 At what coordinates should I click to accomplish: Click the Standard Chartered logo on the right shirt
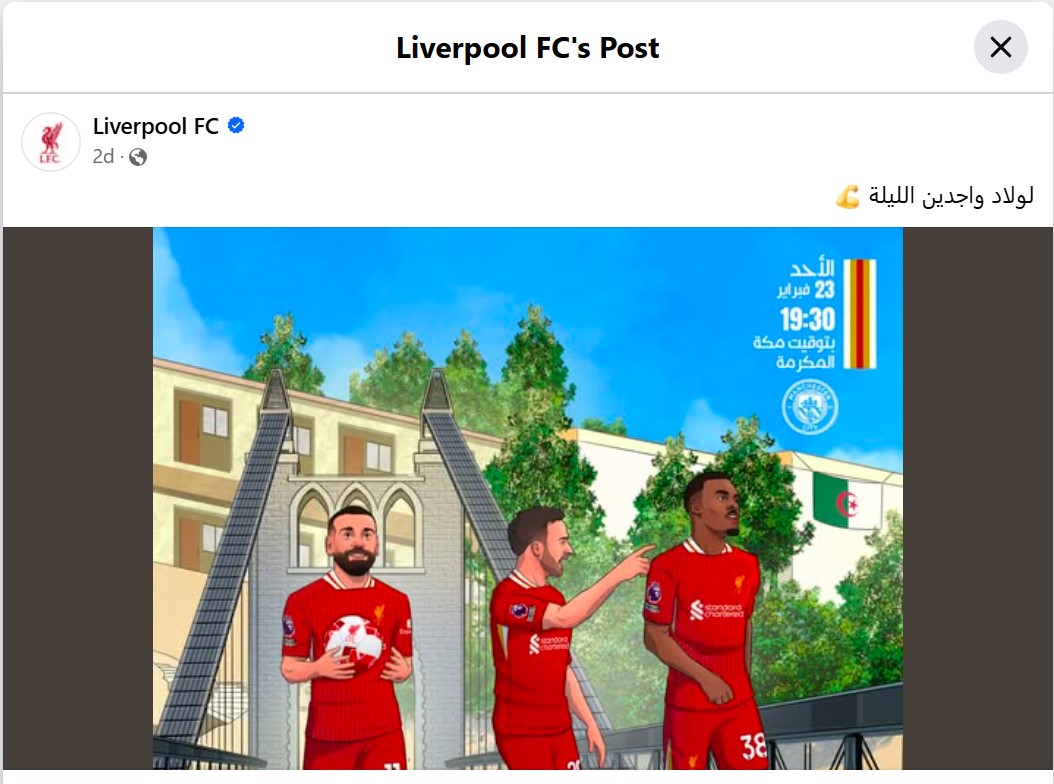pyautogui.click(x=717, y=610)
